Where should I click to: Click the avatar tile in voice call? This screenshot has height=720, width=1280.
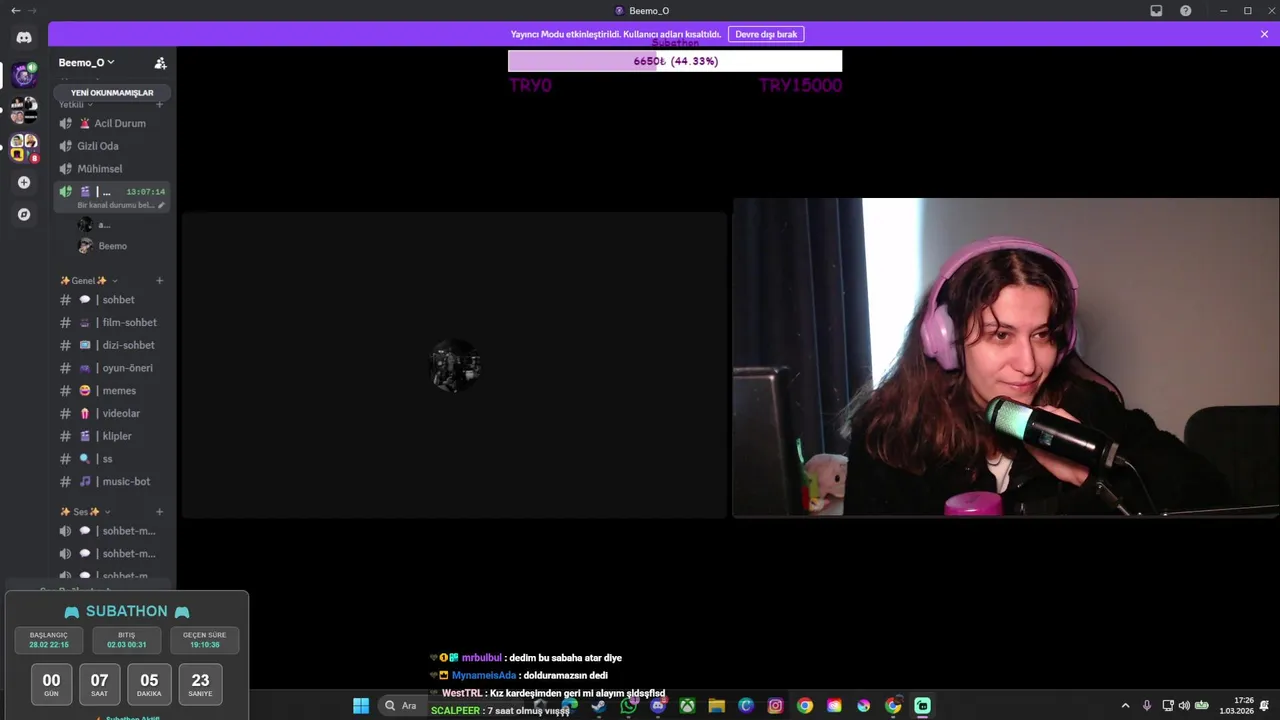pyautogui.click(x=454, y=365)
